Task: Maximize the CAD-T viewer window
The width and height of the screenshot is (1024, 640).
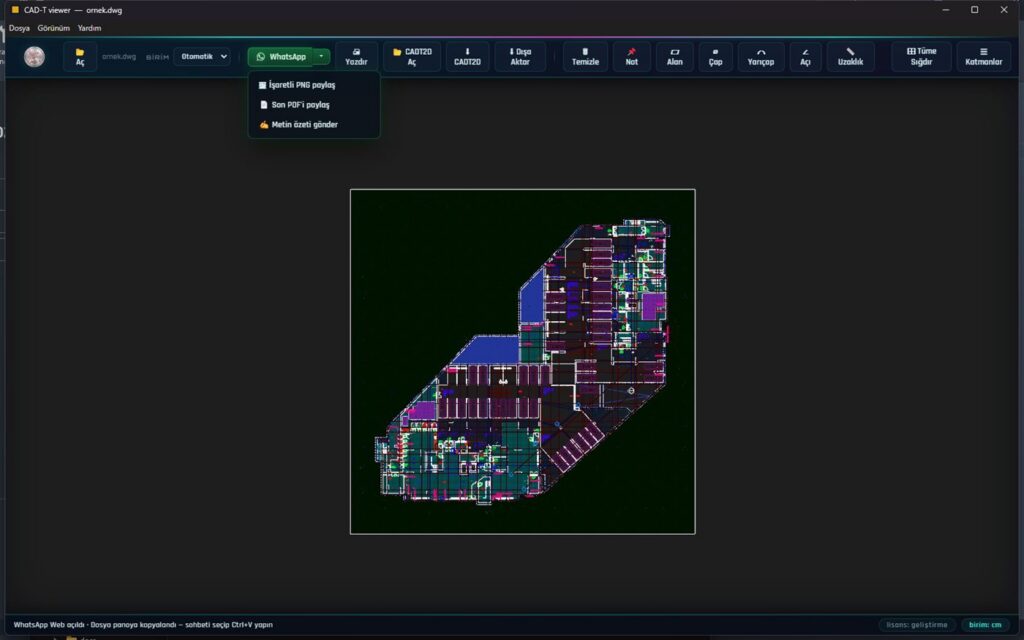Action: (x=974, y=10)
